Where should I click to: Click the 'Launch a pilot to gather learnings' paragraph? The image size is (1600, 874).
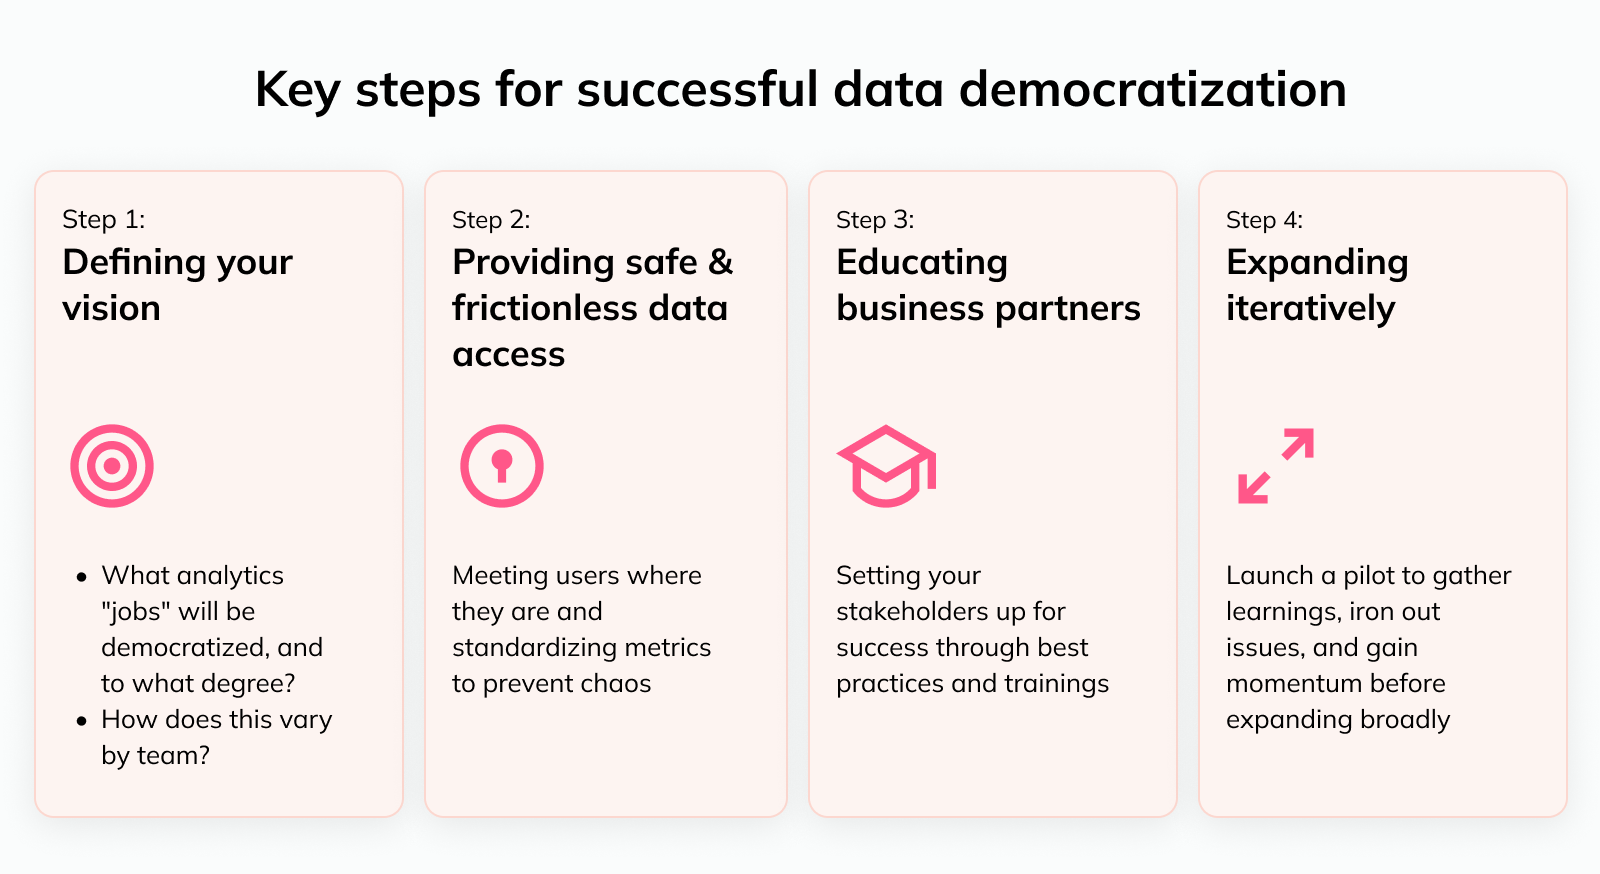(1368, 647)
